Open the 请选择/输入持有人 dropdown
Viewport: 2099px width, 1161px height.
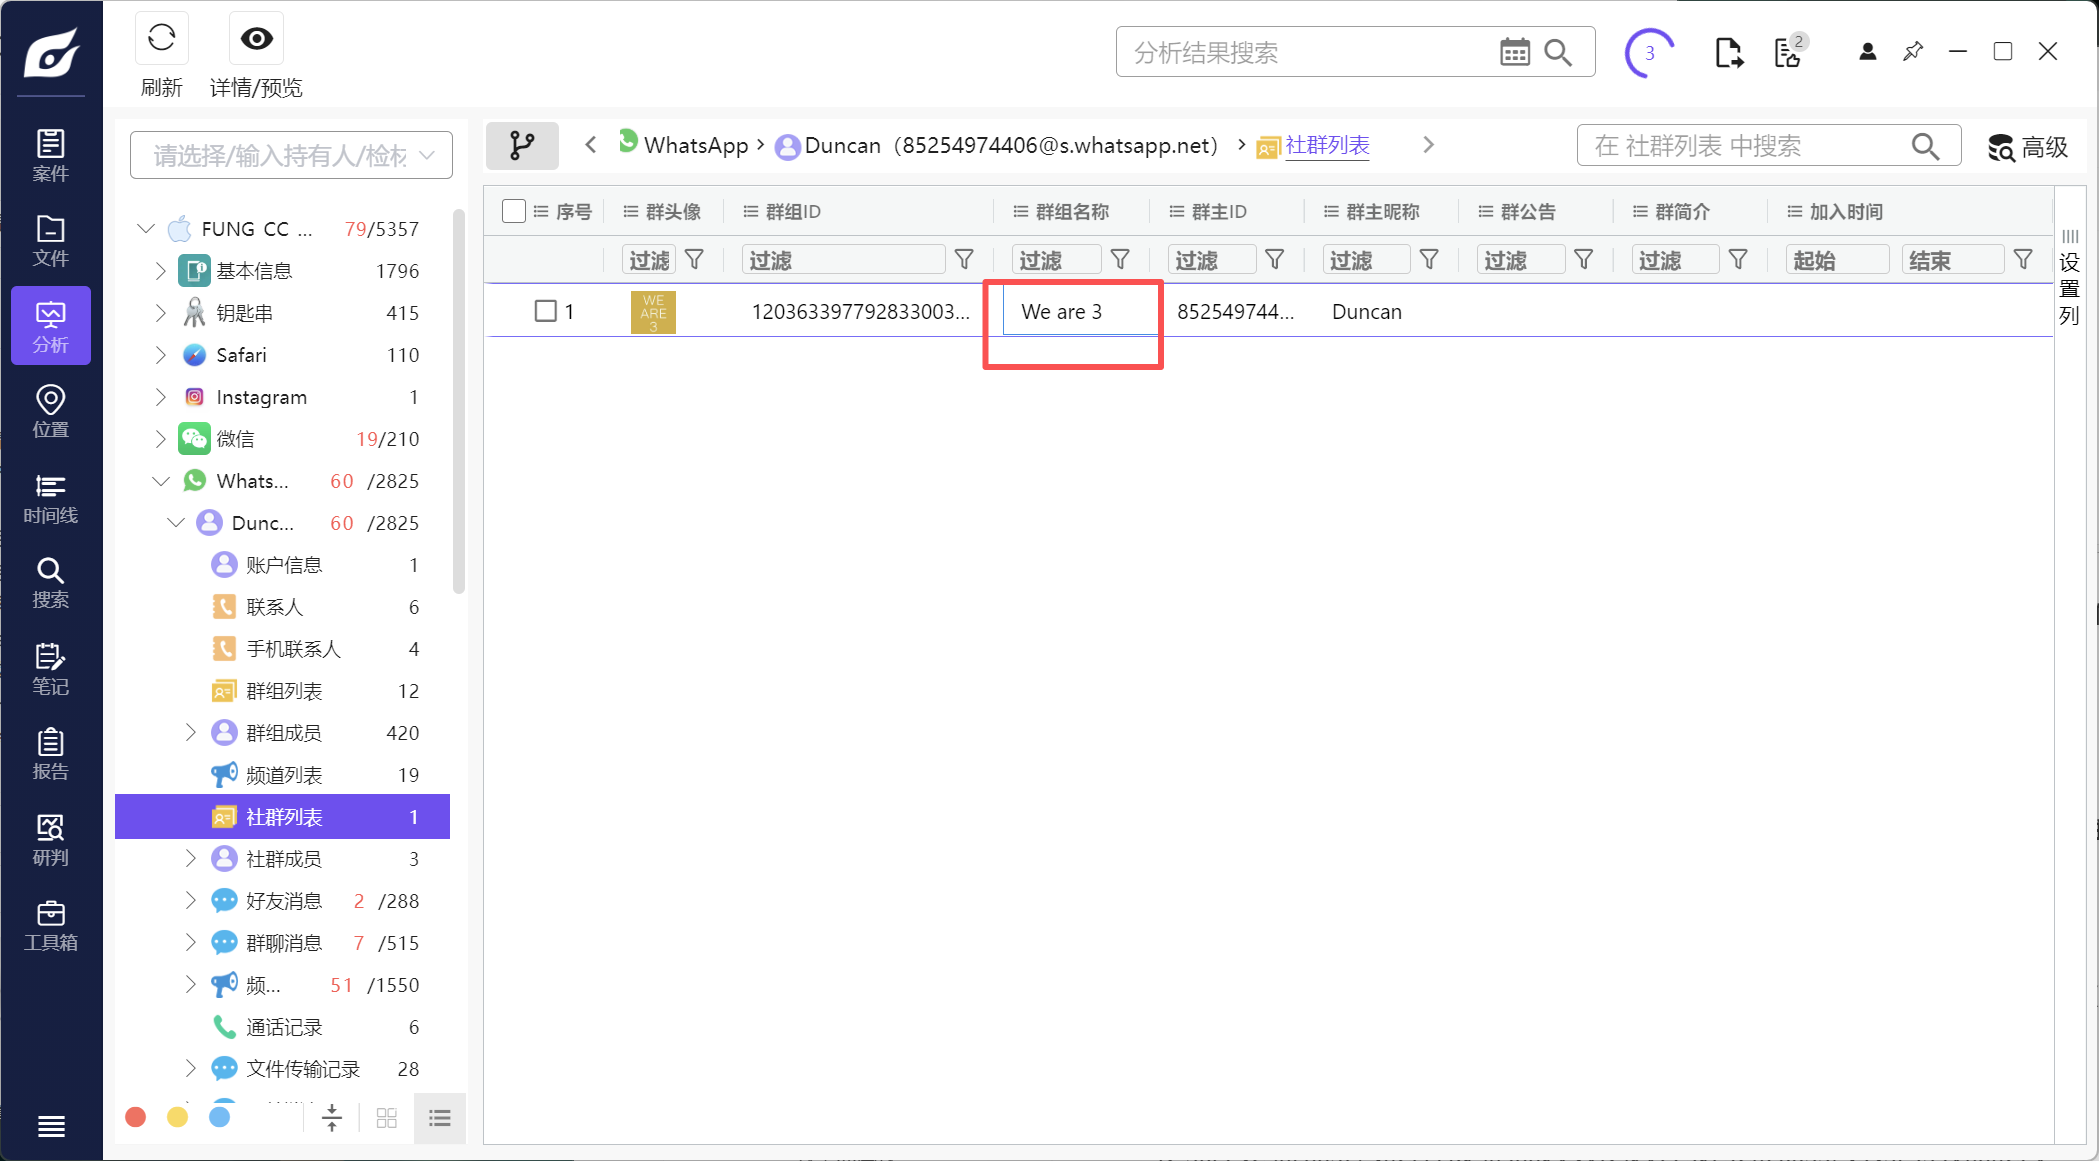[x=291, y=156]
